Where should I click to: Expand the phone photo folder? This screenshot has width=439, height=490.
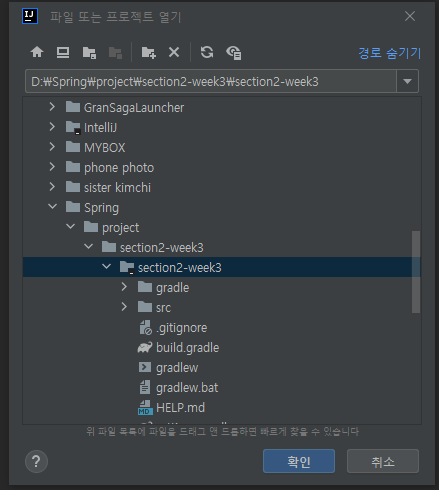tap(52, 167)
